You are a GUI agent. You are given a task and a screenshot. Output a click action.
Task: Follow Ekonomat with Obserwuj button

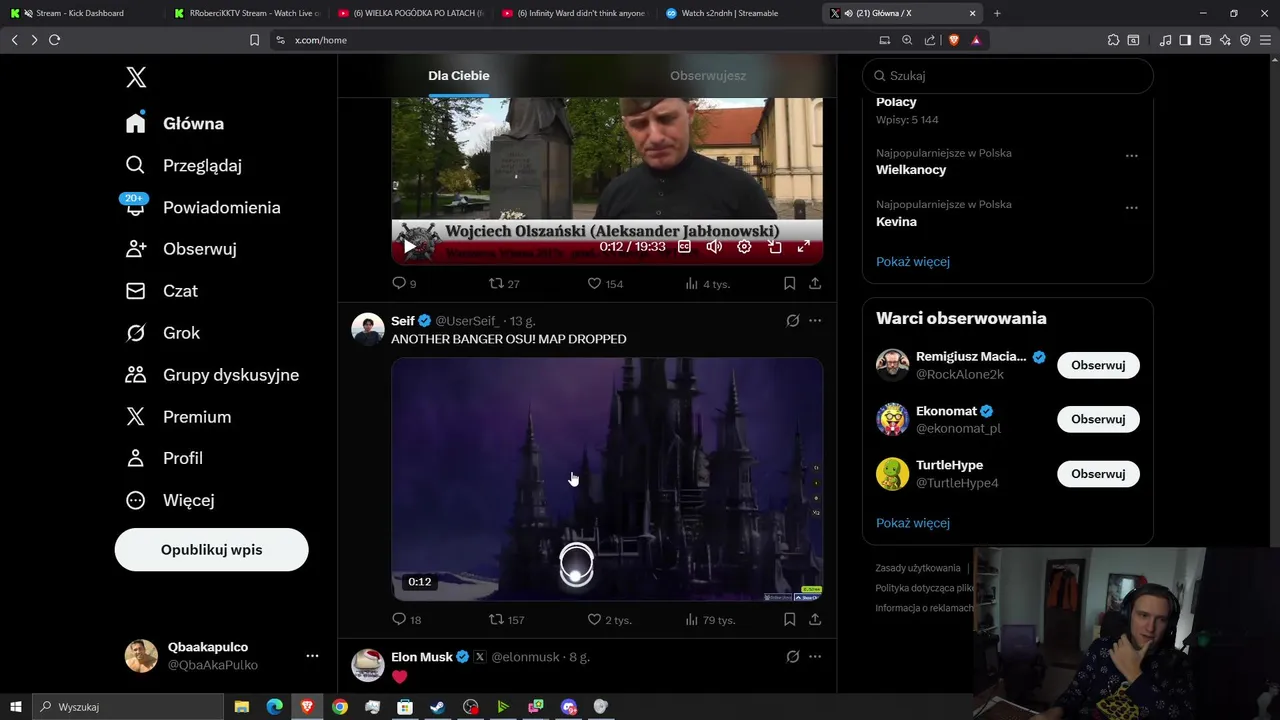click(x=1098, y=419)
